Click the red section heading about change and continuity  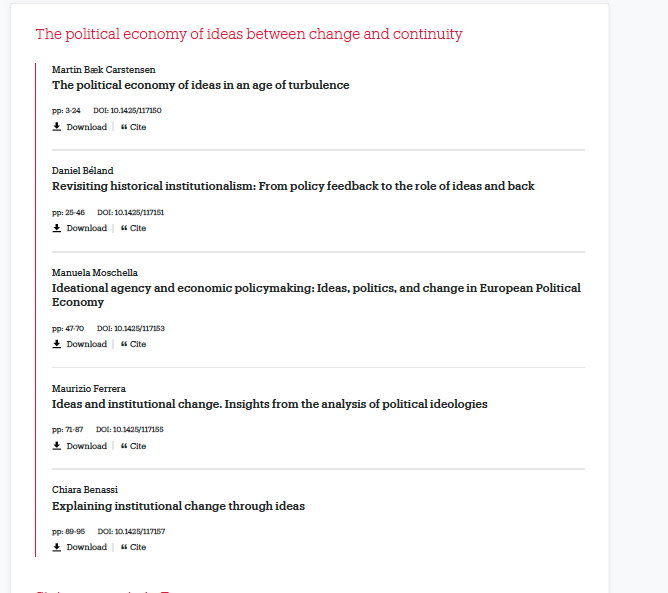coord(249,34)
